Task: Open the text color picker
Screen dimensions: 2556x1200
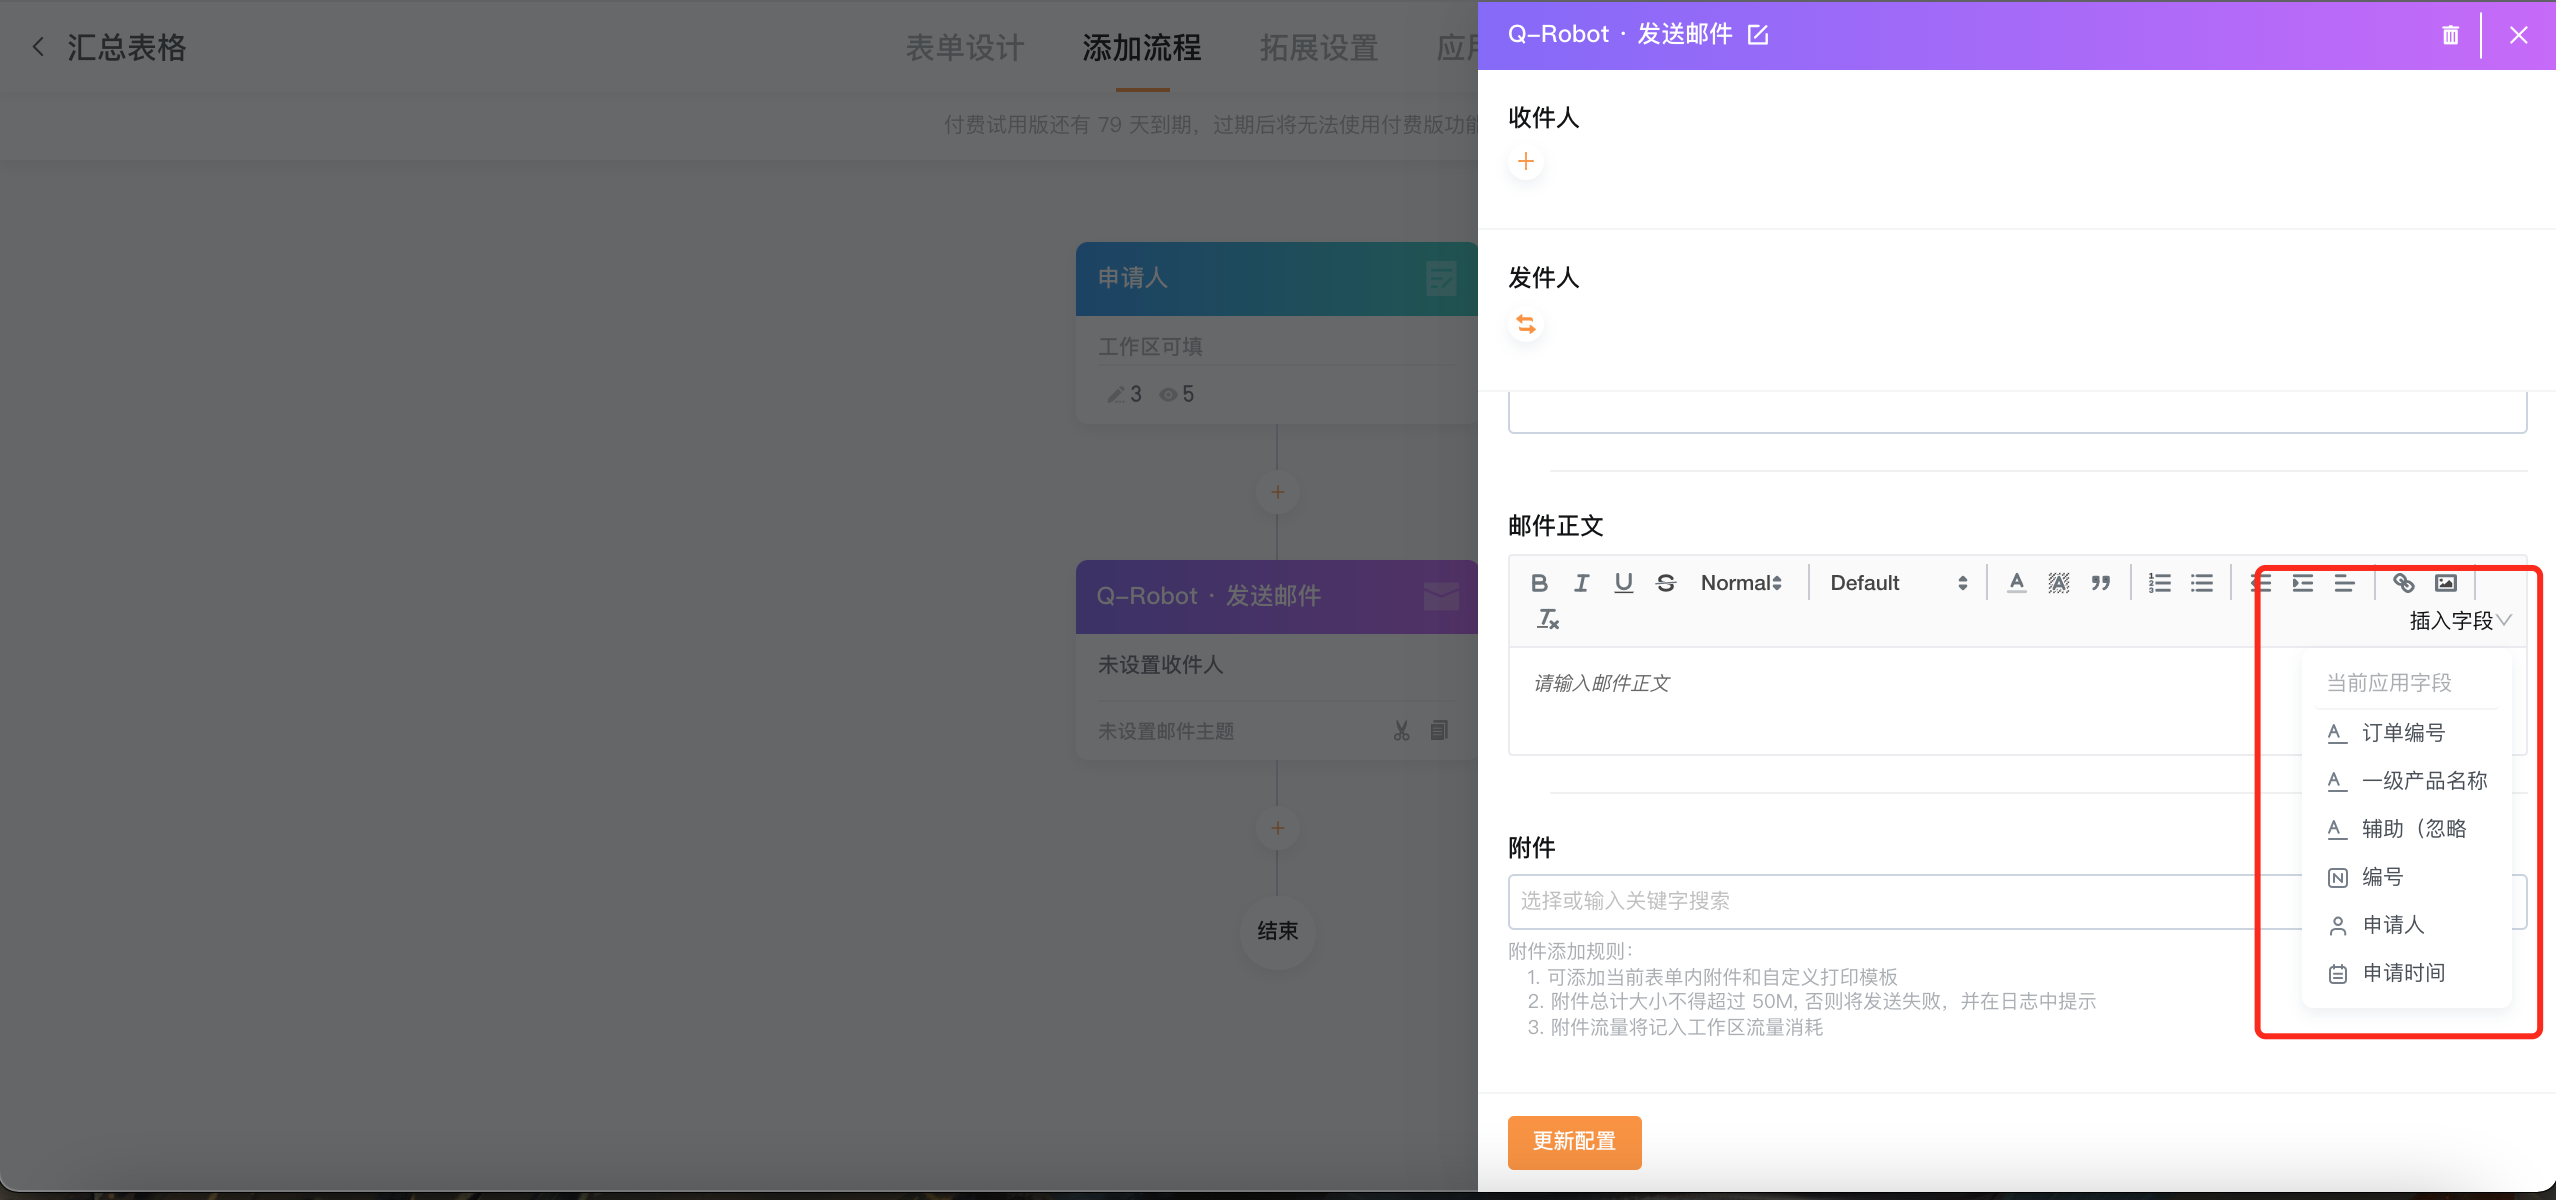Action: (2017, 583)
